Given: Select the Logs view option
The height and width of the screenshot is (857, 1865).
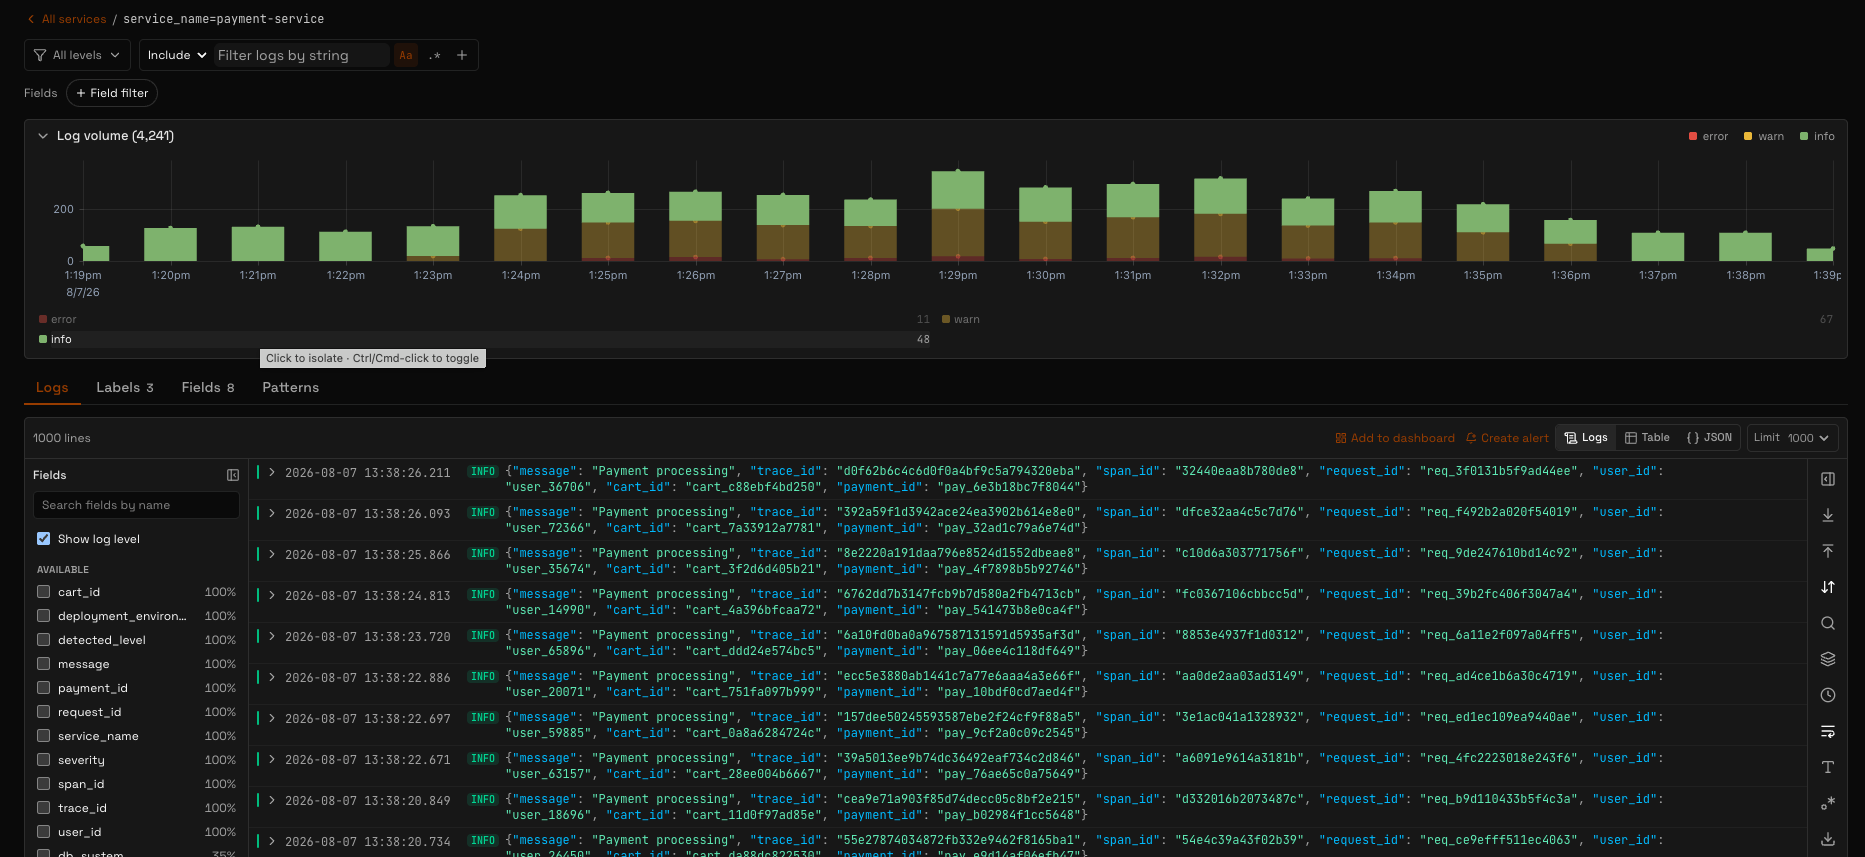Looking at the screenshot, I should tap(1586, 438).
